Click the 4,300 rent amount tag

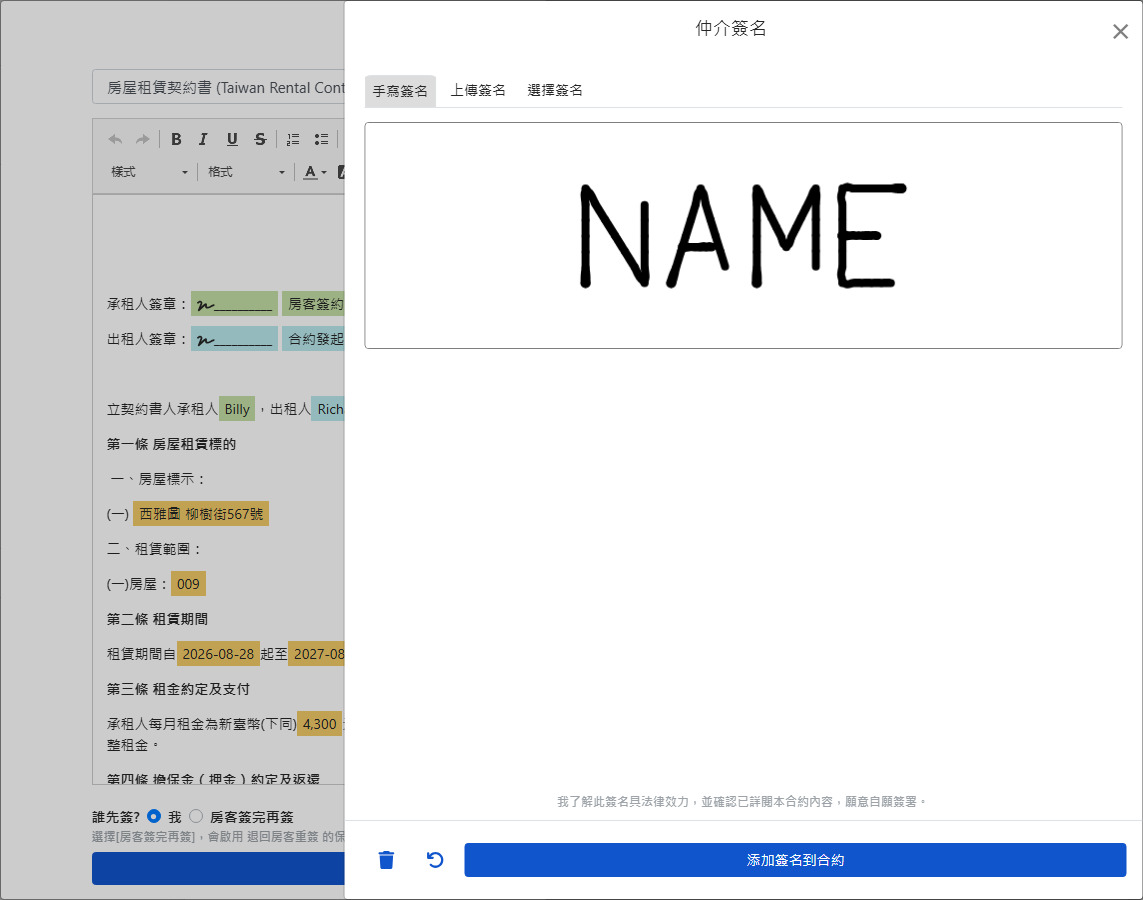click(x=319, y=724)
